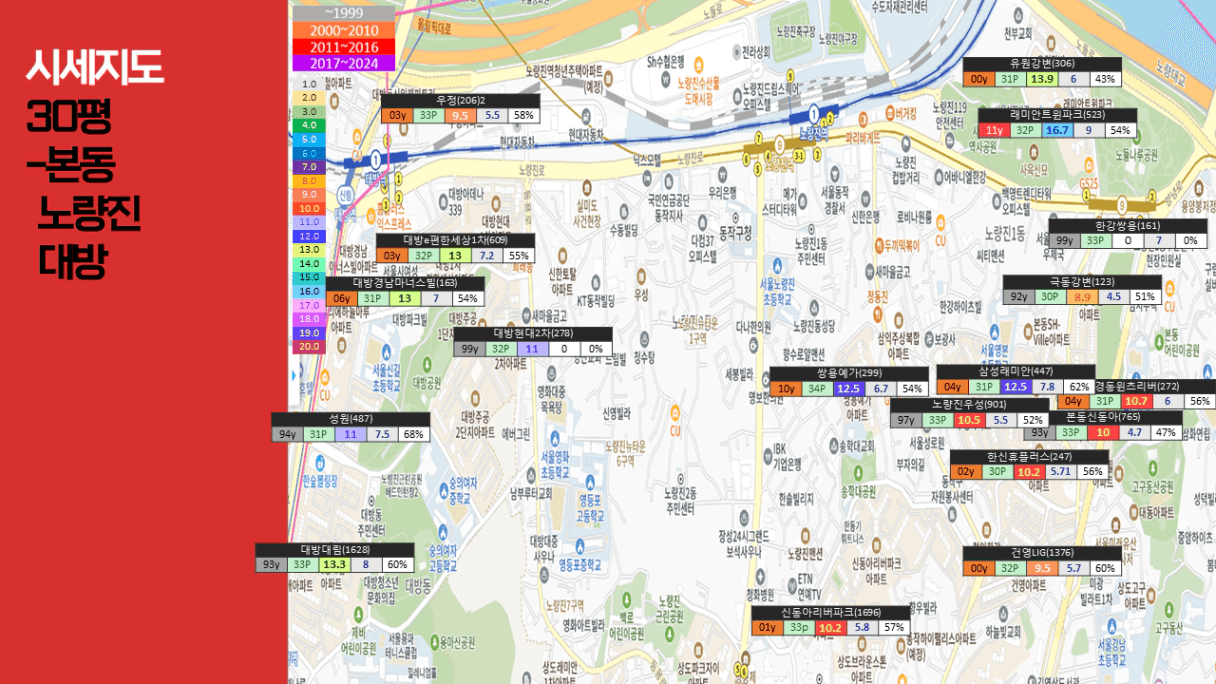Screen dimensions: 1216x684
Task: Select the 대방대림(1628) label title
Action: [335, 549]
